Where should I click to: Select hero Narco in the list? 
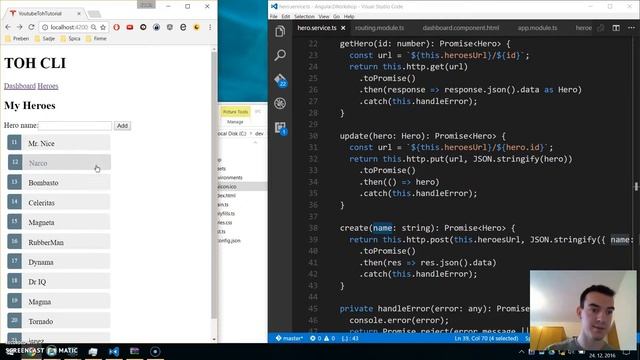[59, 162]
